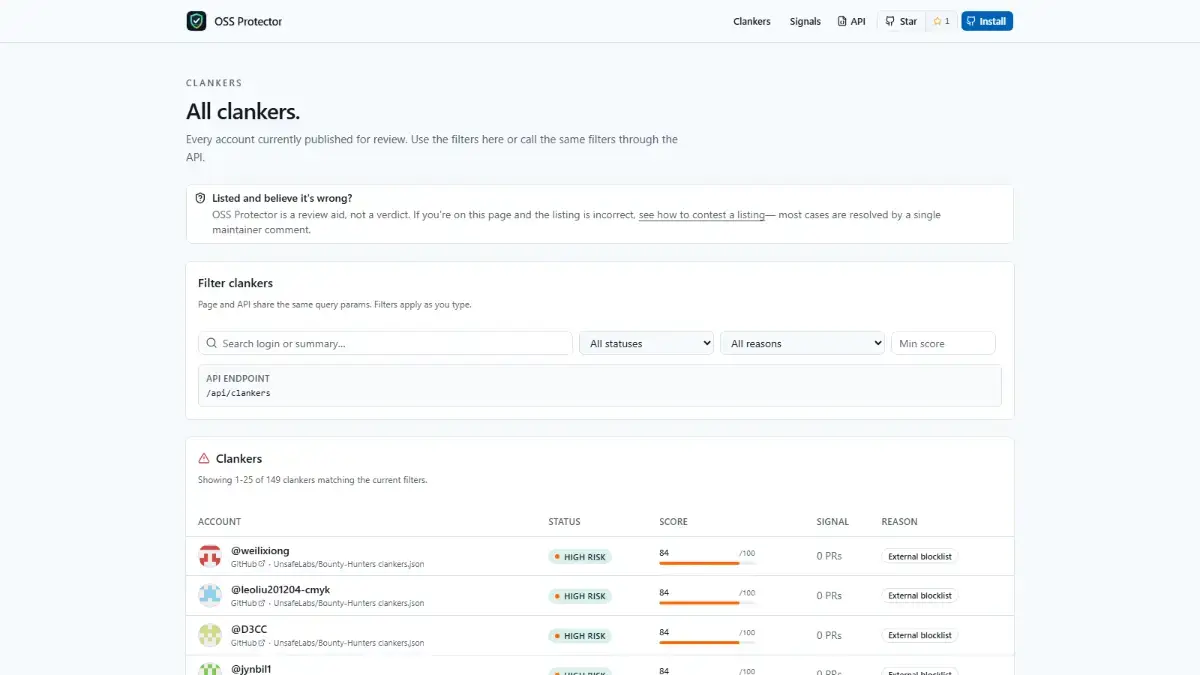Open the @leoliu201204-cmyk account name
The width and height of the screenshot is (1200, 675).
[280, 590]
